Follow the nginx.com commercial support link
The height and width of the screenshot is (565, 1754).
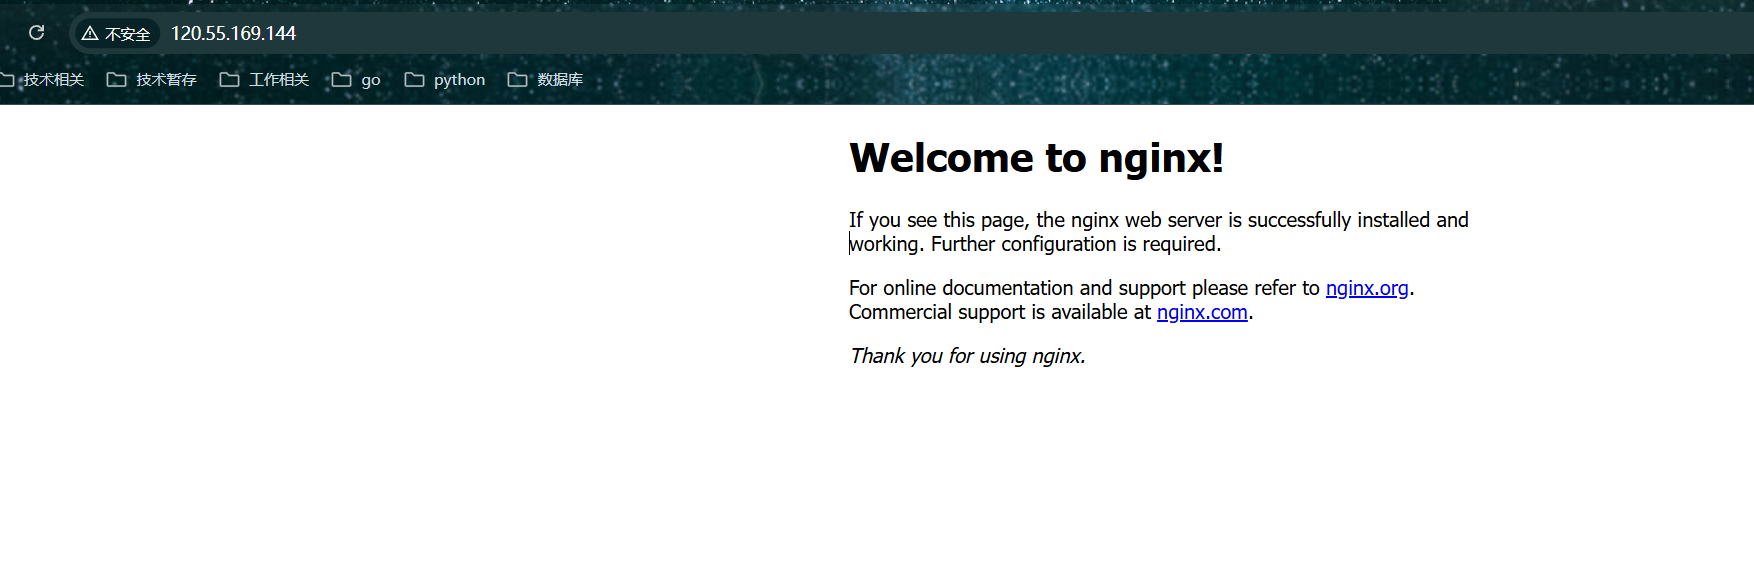click(1202, 312)
